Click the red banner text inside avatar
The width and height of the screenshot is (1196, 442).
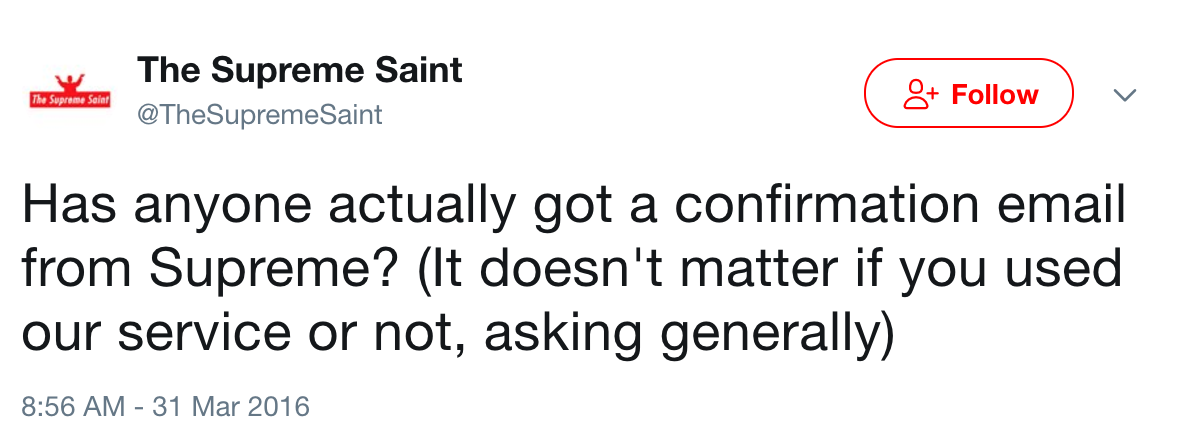point(69,101)
